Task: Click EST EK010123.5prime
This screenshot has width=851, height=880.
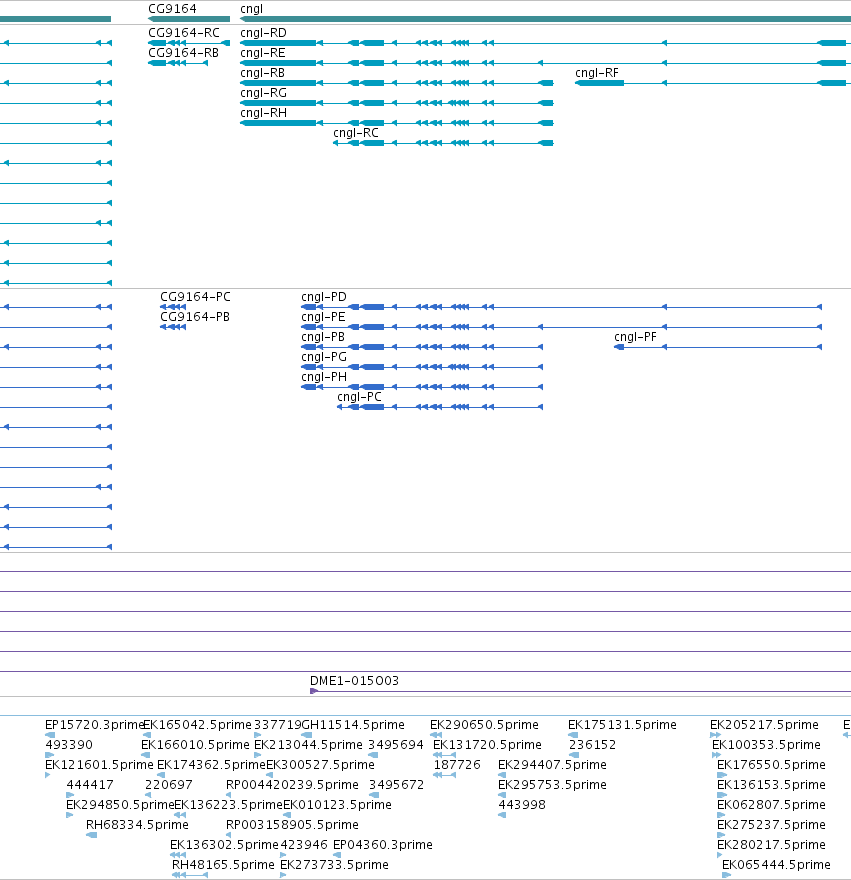Action: (x=337, y=805)
